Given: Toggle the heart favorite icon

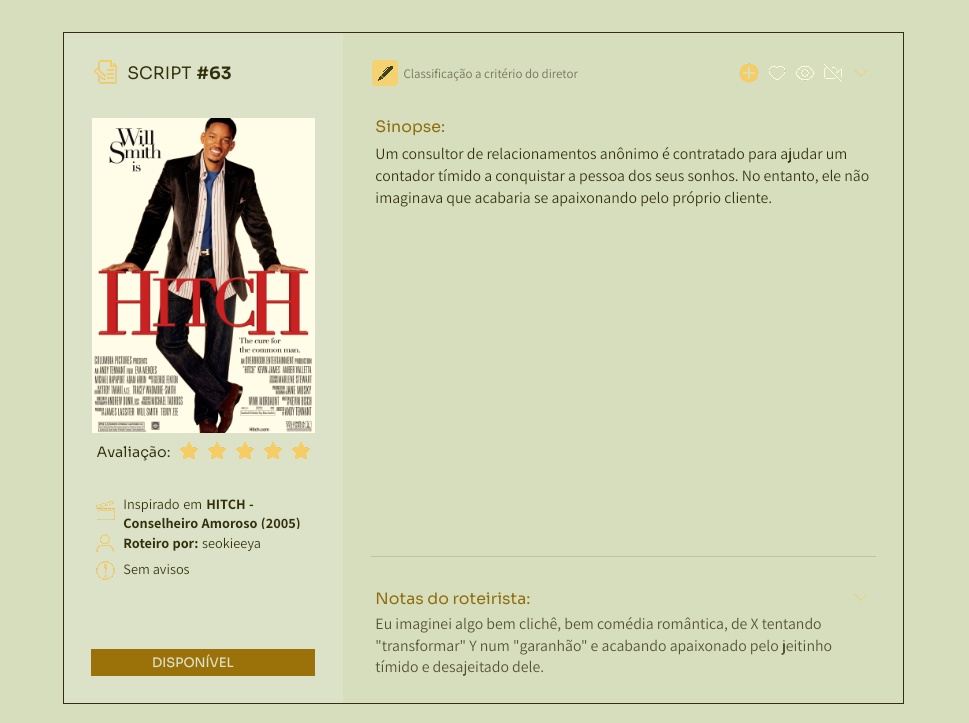Looking at the screenshot, I should (x=777, y=73).
